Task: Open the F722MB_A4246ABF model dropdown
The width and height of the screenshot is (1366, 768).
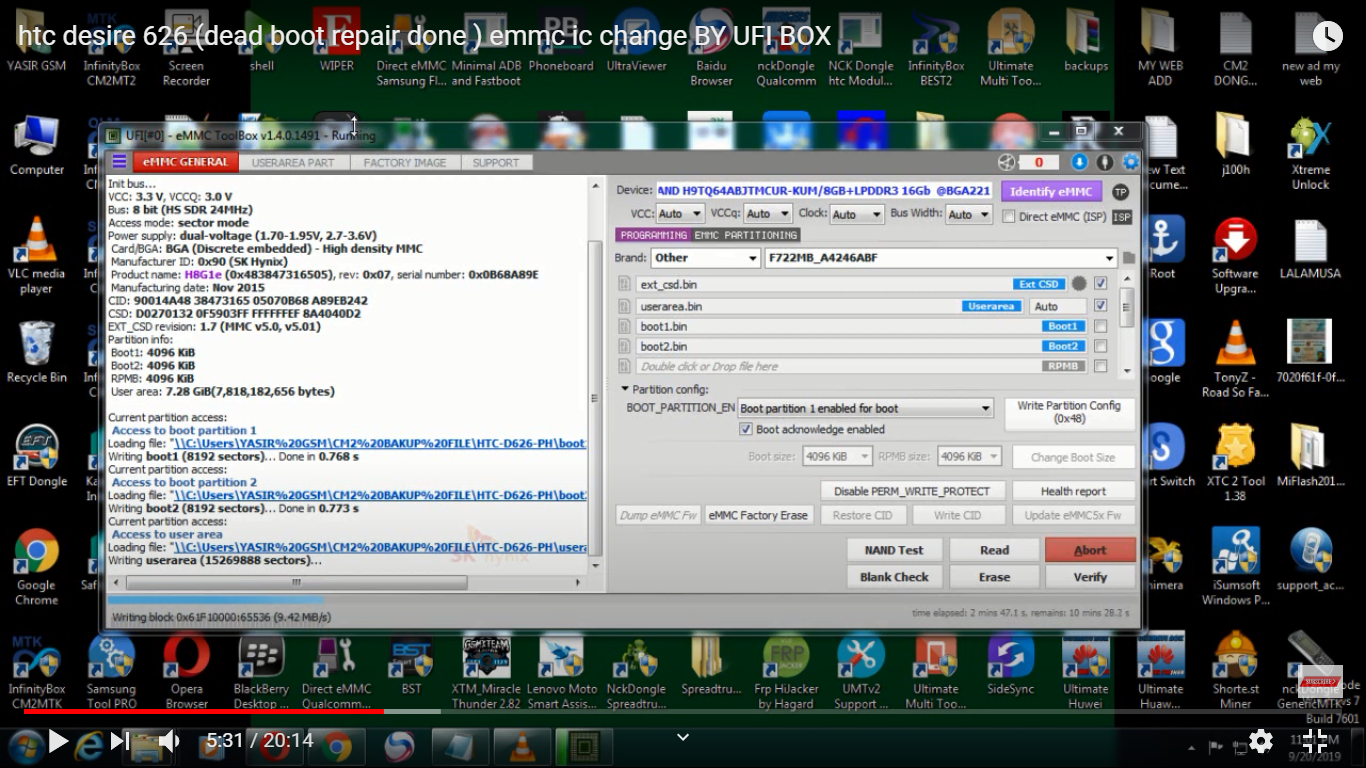Action: point(940,258)
